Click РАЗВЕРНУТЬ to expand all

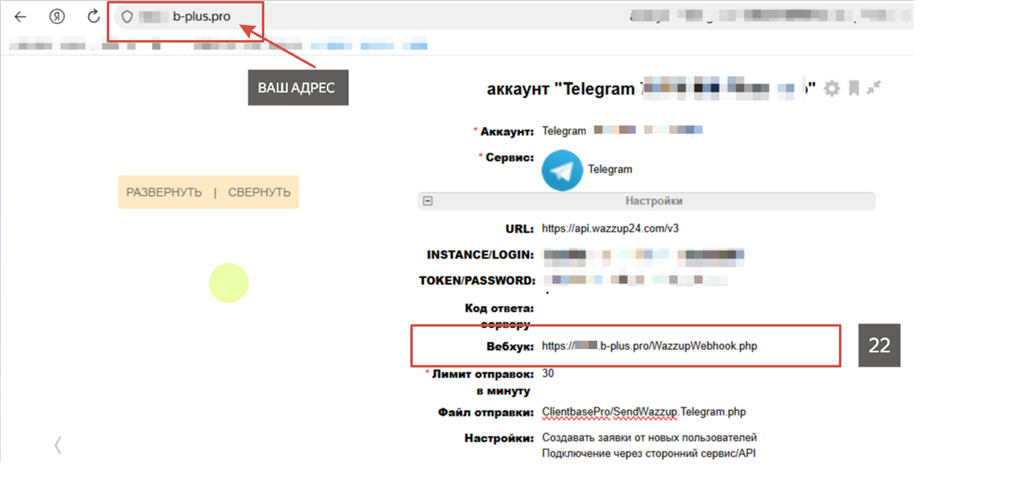coord(164,192)
